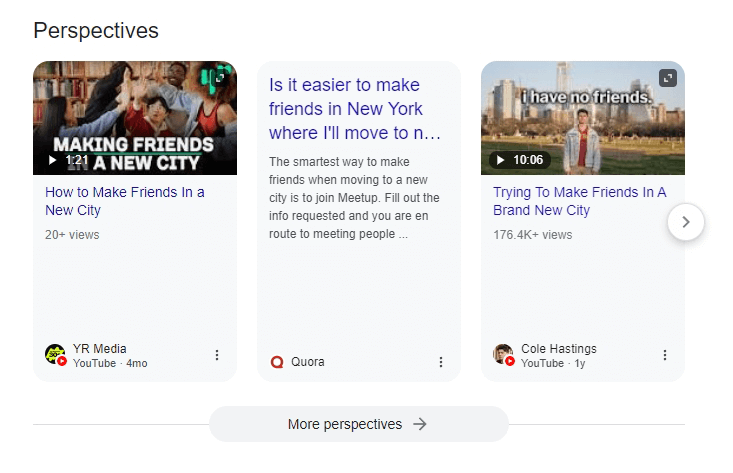The width and height of the screenshot is (733, 473).
Task: Play the 1:21 Making Friends video
Action: tap(68, 160)
